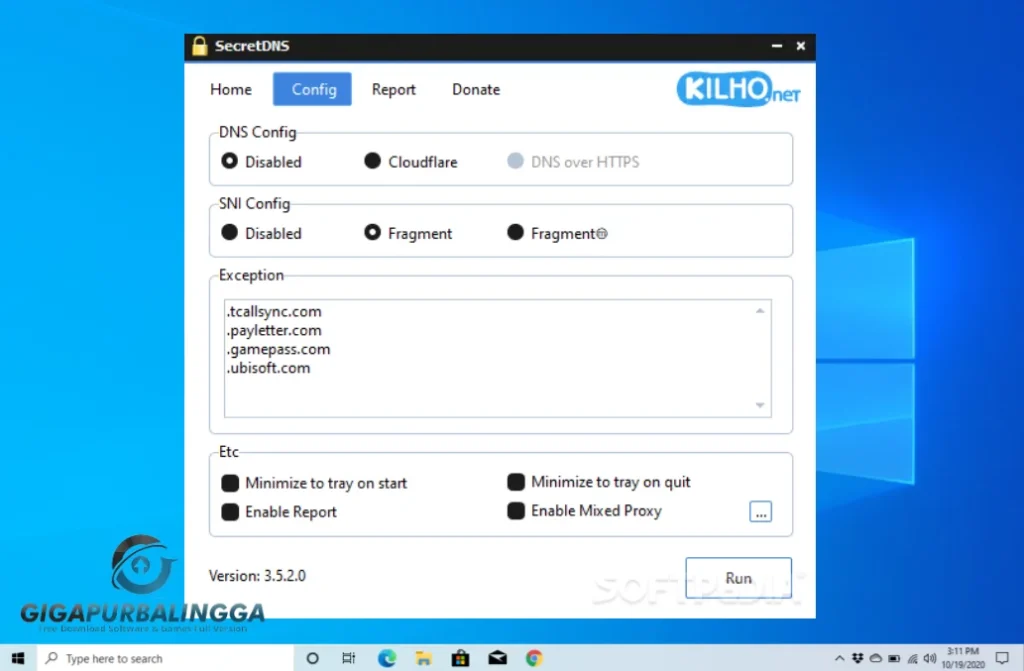Open Mixed Proxy settings ellipsis button

click(x=760, y=512)
